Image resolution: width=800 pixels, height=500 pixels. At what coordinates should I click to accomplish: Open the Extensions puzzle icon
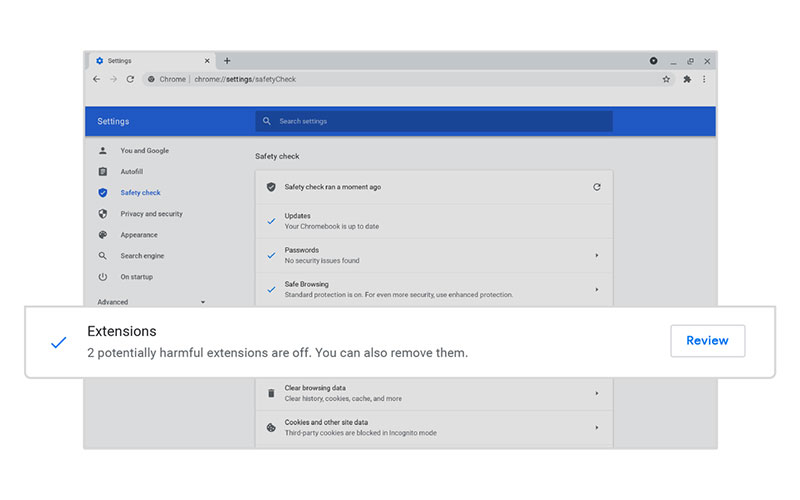687,79
